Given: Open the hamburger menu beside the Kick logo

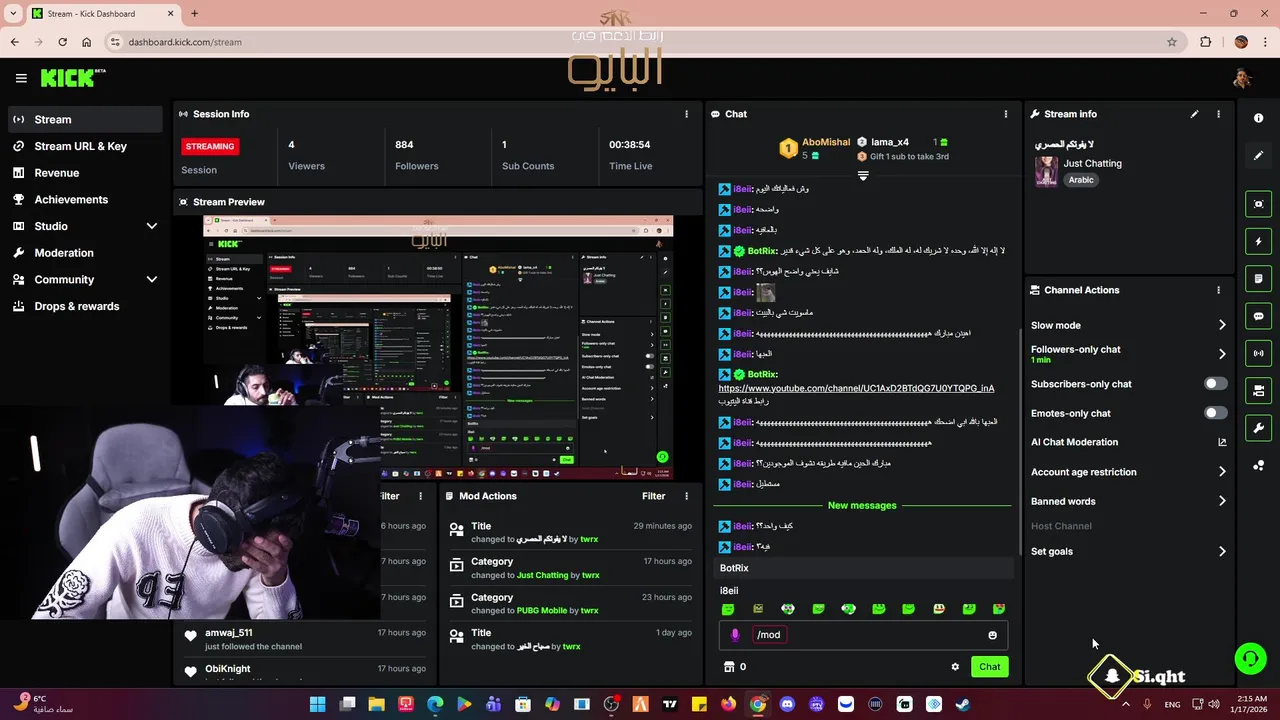Looking at the screenshot, I should pos(21,78).
